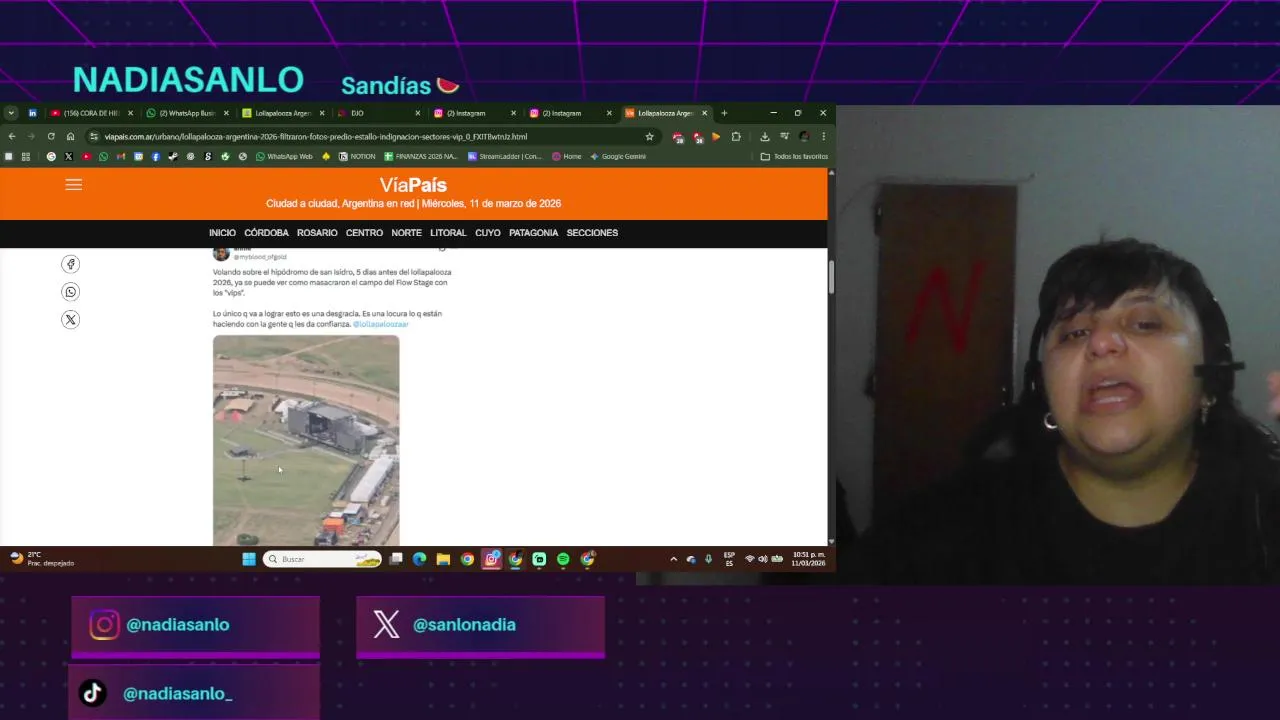
Task: Open the orange play extension icon
Action: tap(716, 136)
